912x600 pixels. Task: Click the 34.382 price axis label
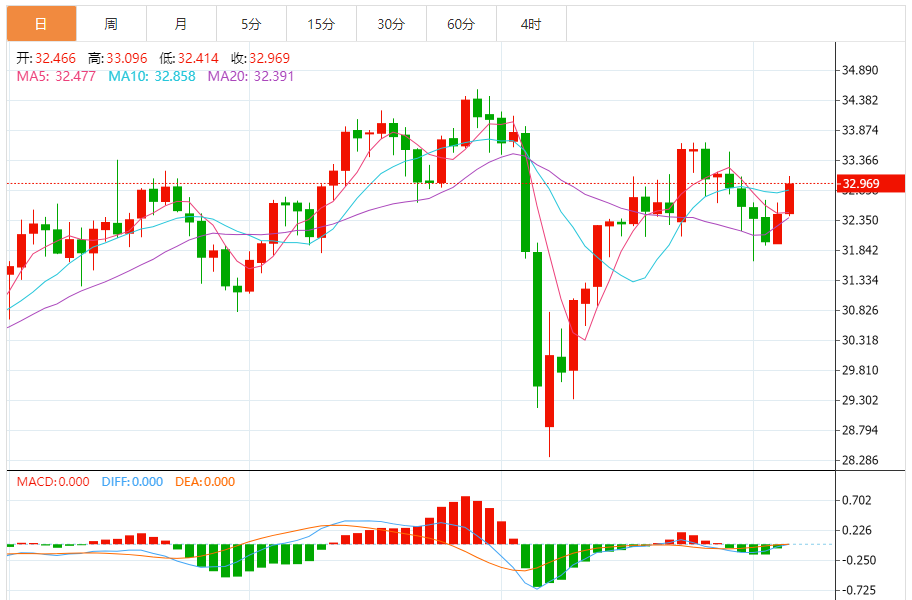[x=860, y=100]
